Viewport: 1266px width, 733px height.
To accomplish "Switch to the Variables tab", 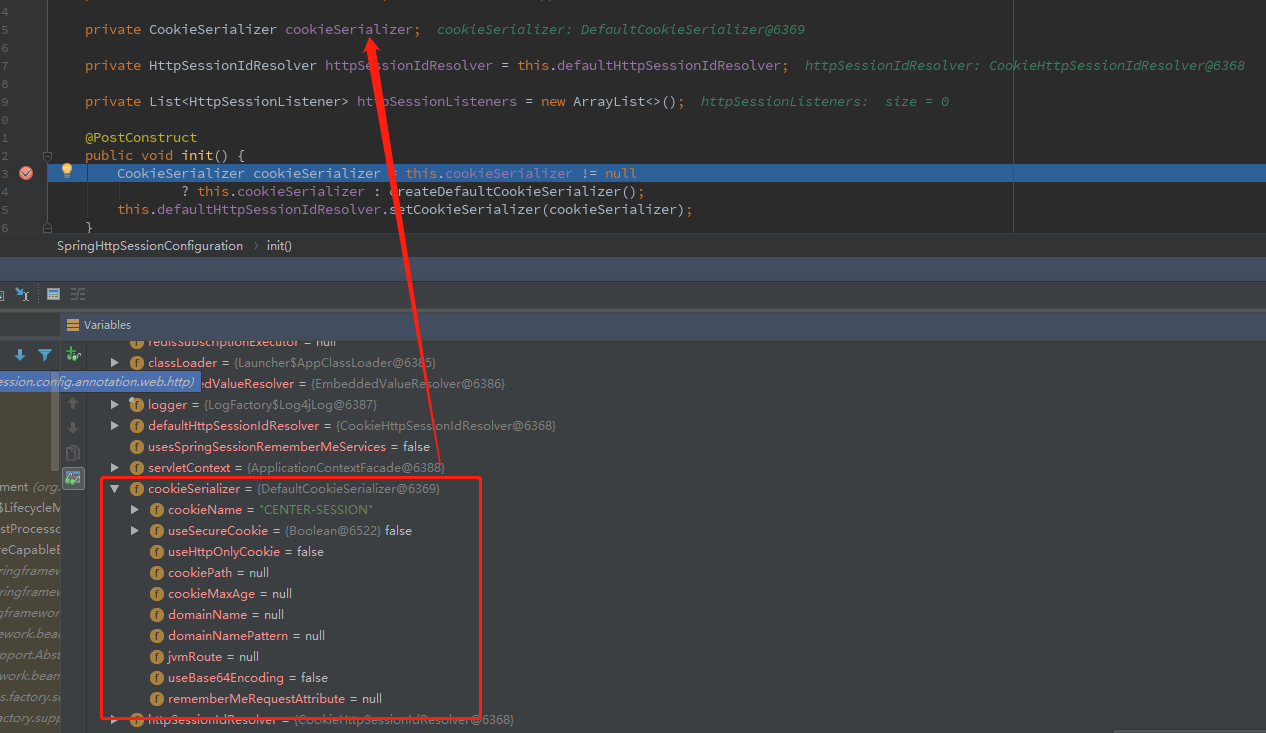I will 99,325.
